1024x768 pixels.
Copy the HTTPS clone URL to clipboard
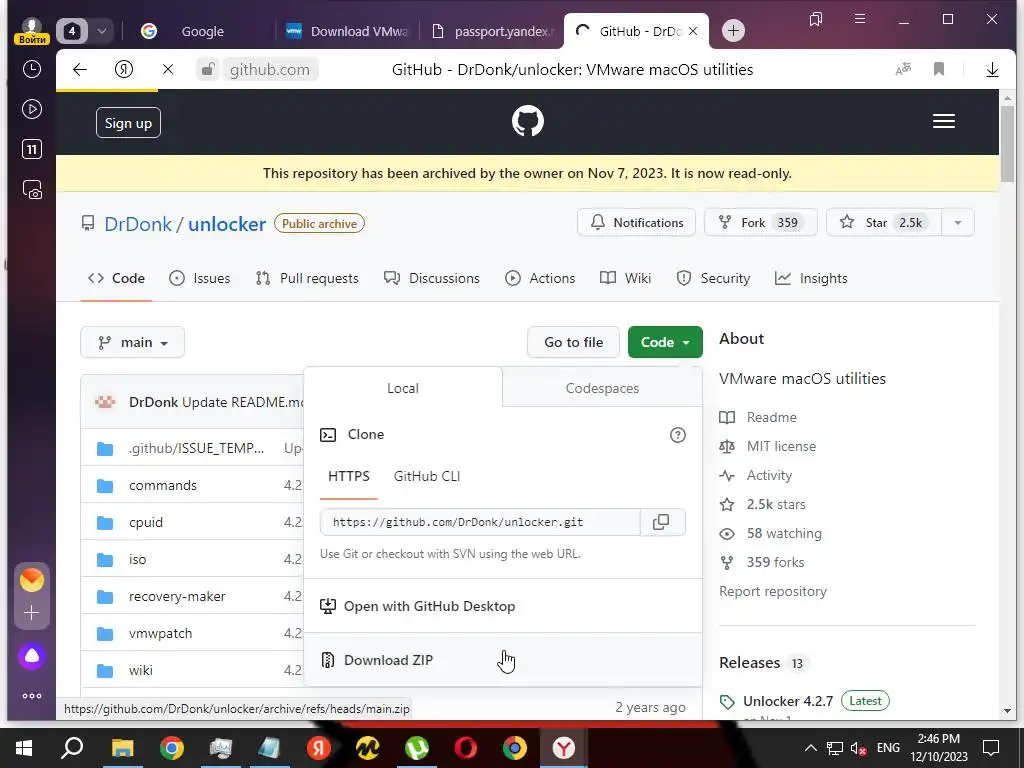pyautogui.click(x=662, y=522)
